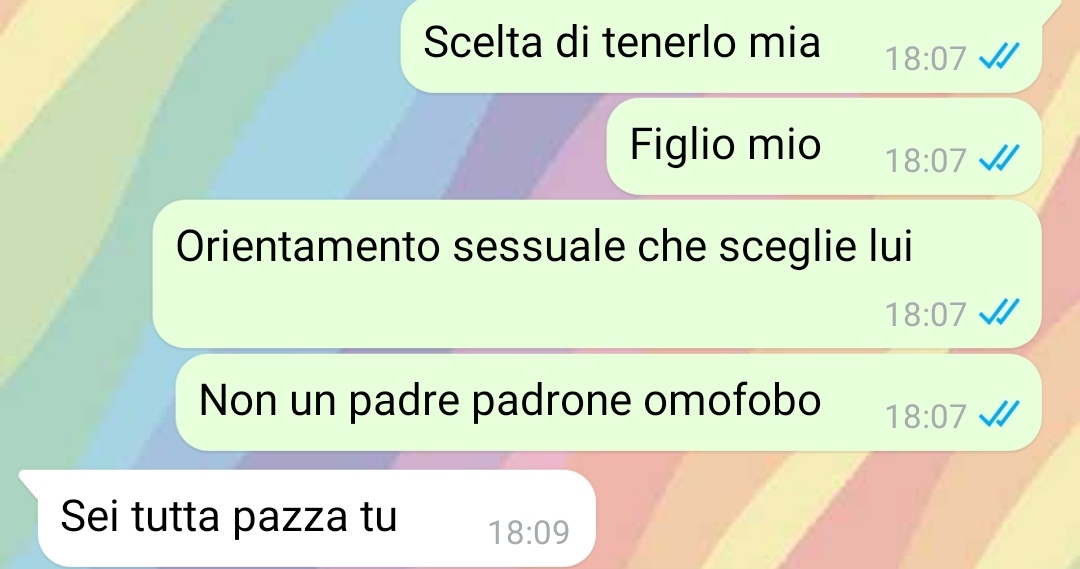This screenshot has height=569, width=1080.
Task: Click the 18:07 timestamp on "Scelta di tenerlo mia"
Action: [926, 59]
